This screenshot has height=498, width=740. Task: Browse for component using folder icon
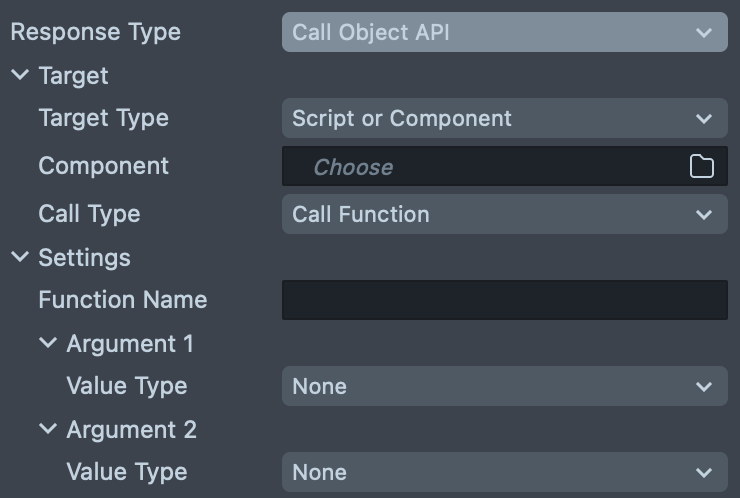click(702, 167)
